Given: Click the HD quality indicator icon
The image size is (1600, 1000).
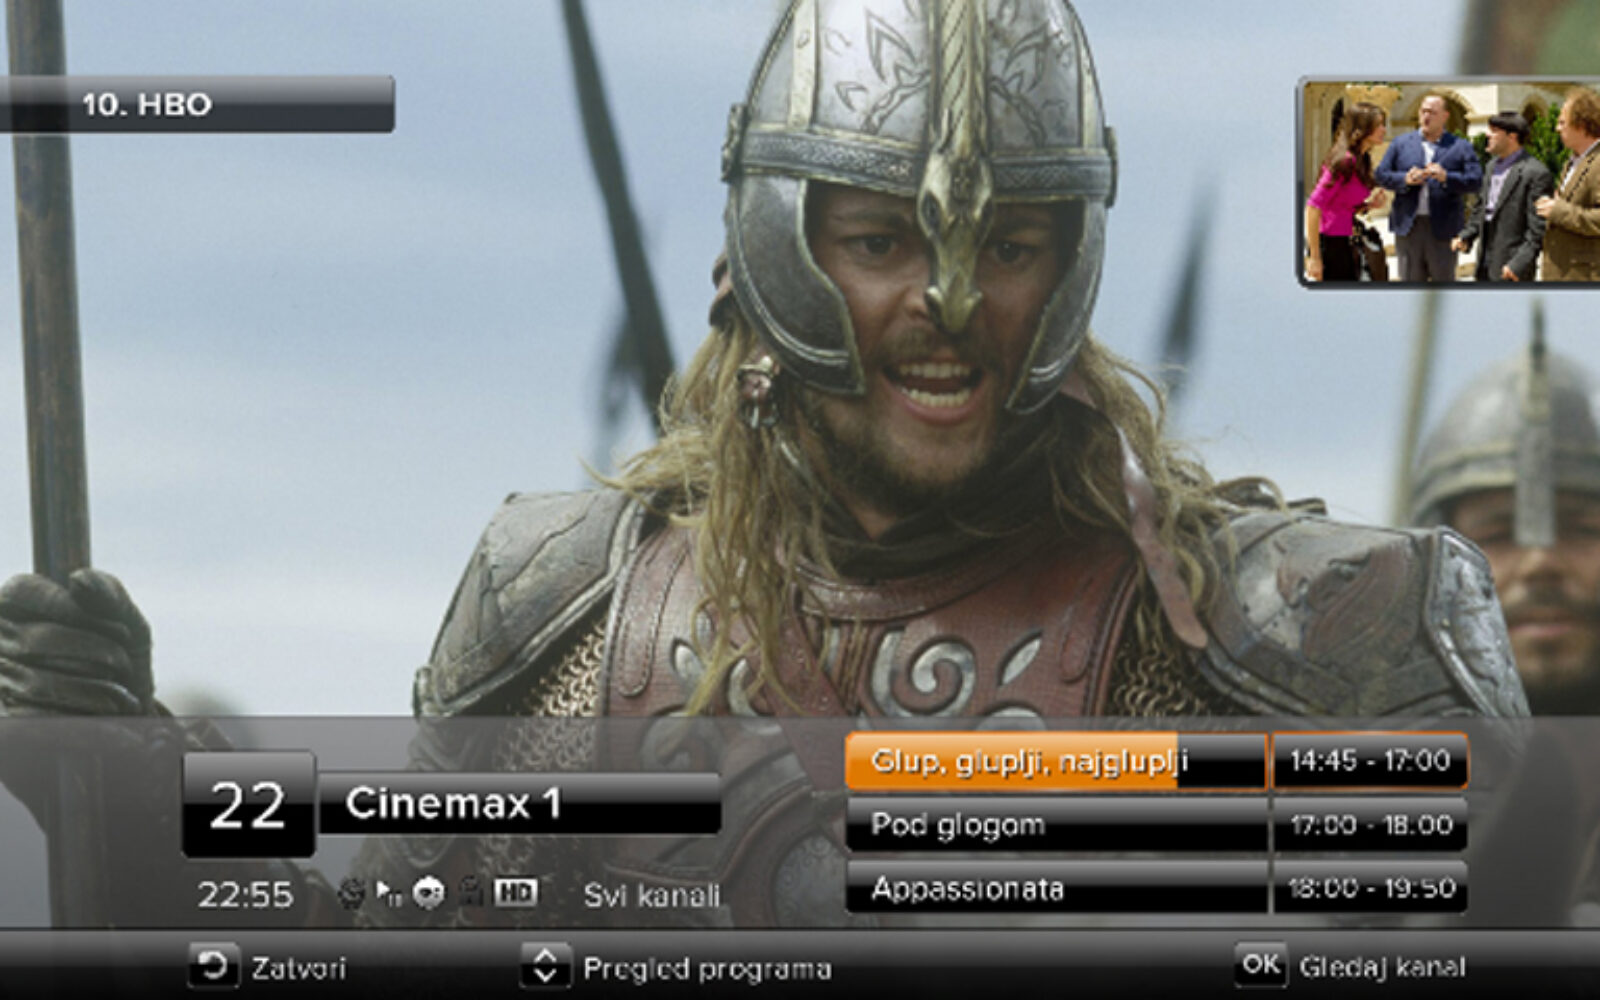Looking at the screenshot, I should coord(515,892).
